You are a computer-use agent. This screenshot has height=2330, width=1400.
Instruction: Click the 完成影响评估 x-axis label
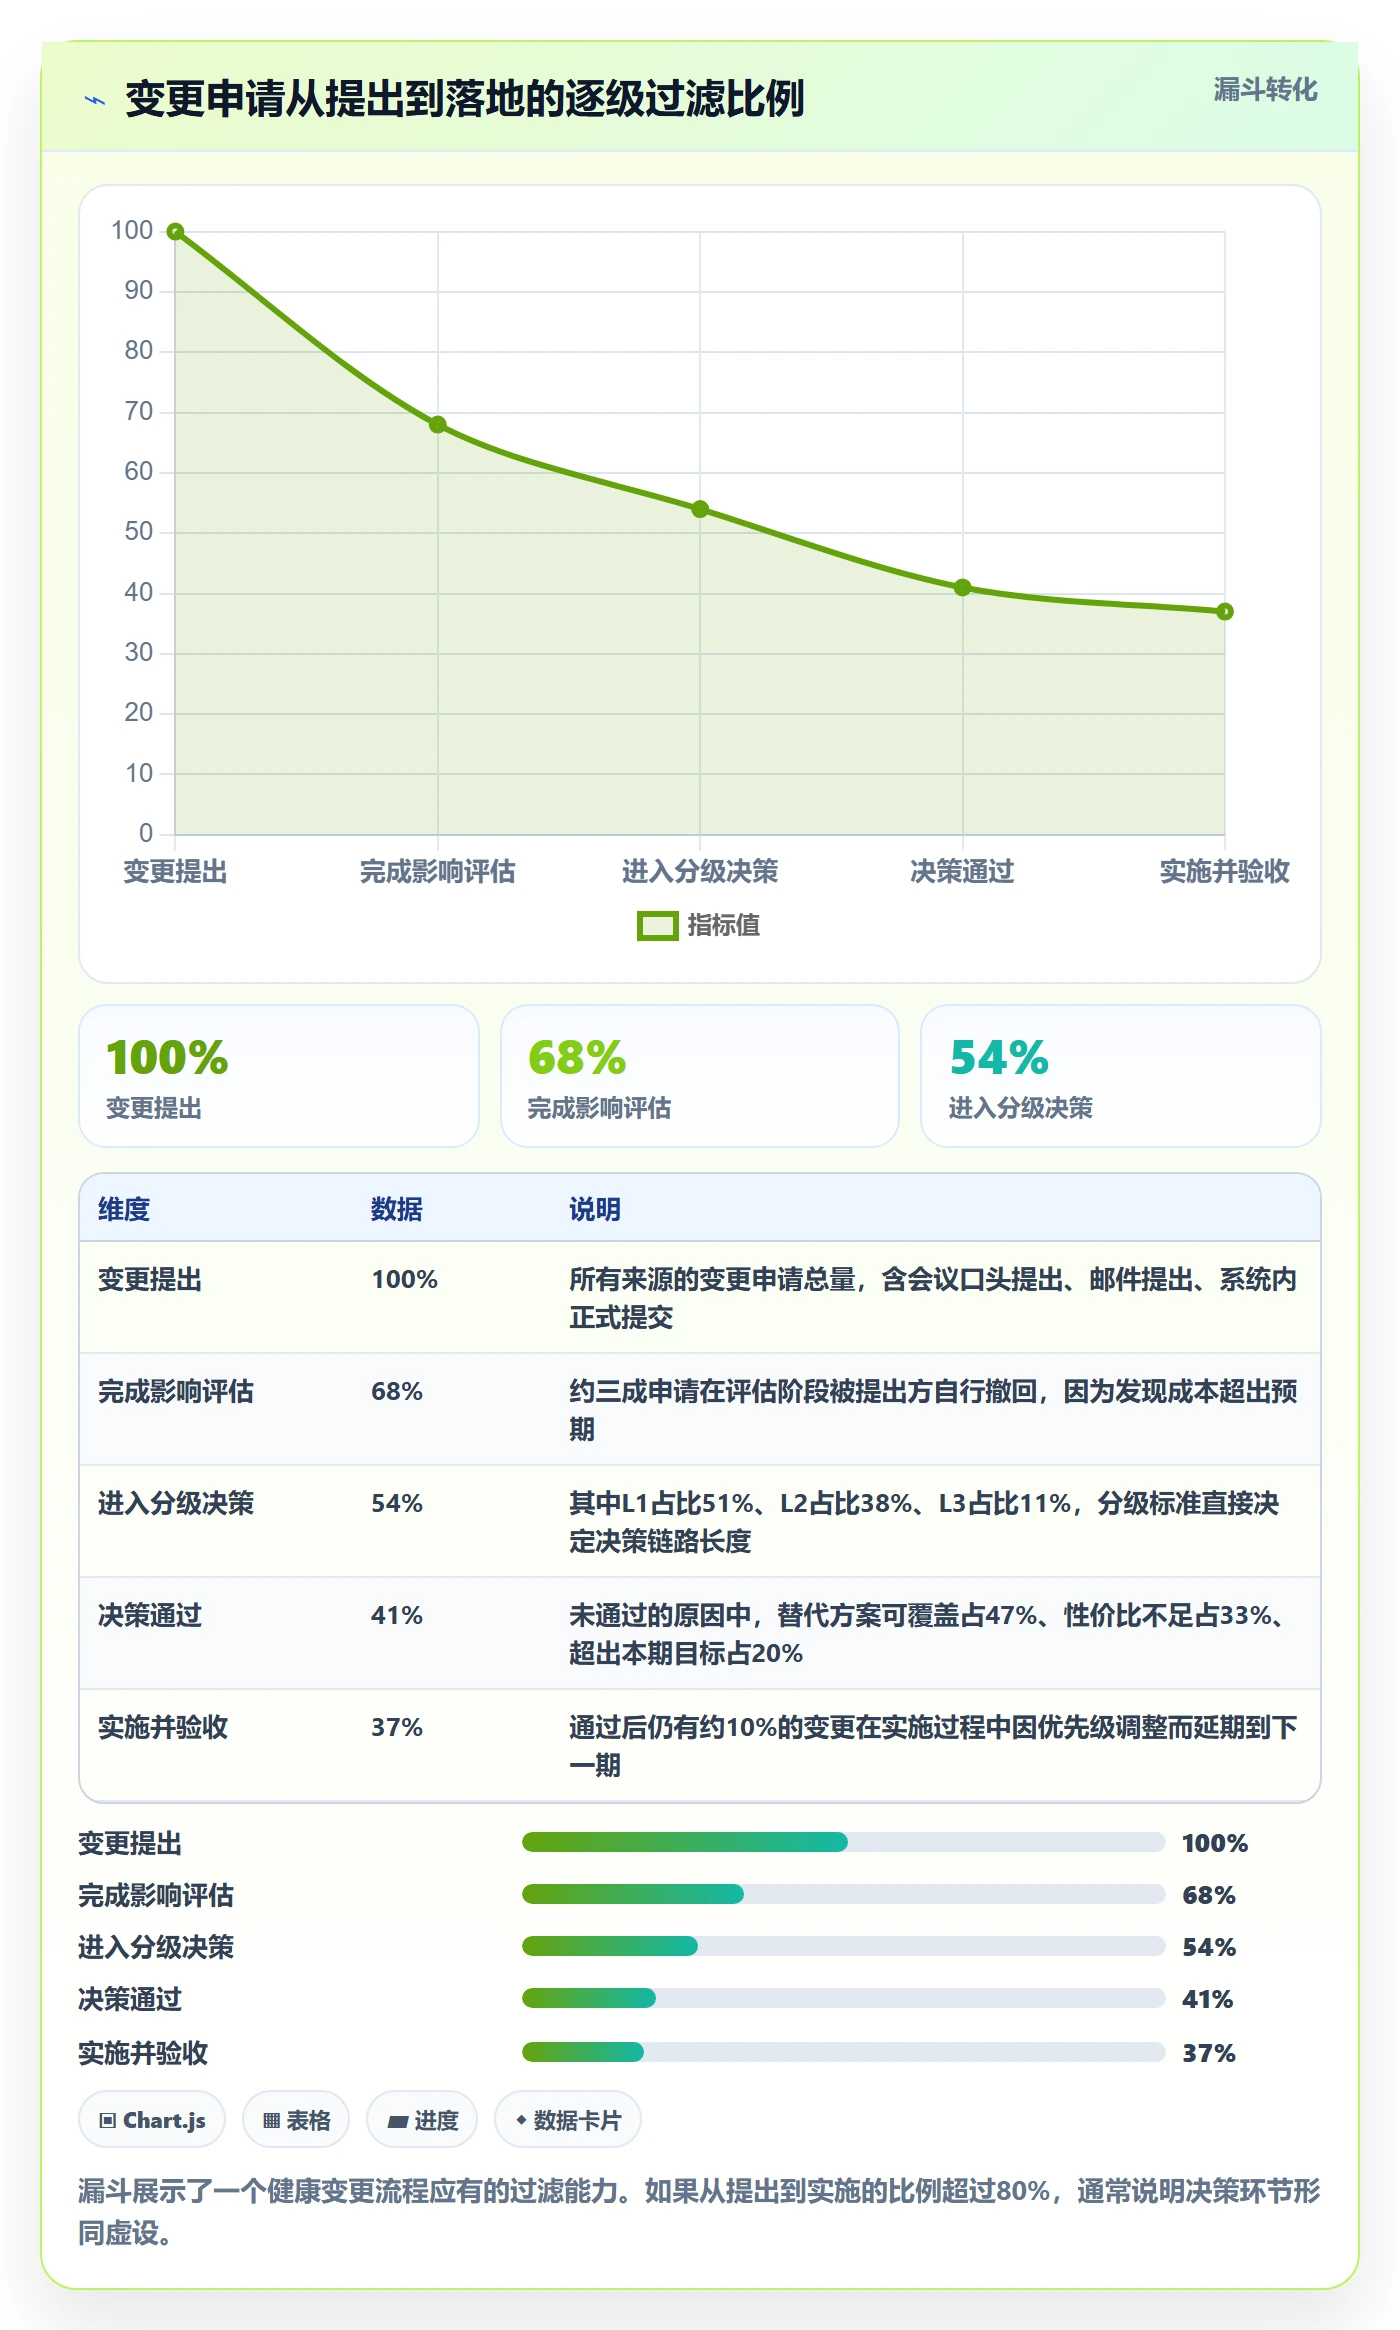point(438,872)
